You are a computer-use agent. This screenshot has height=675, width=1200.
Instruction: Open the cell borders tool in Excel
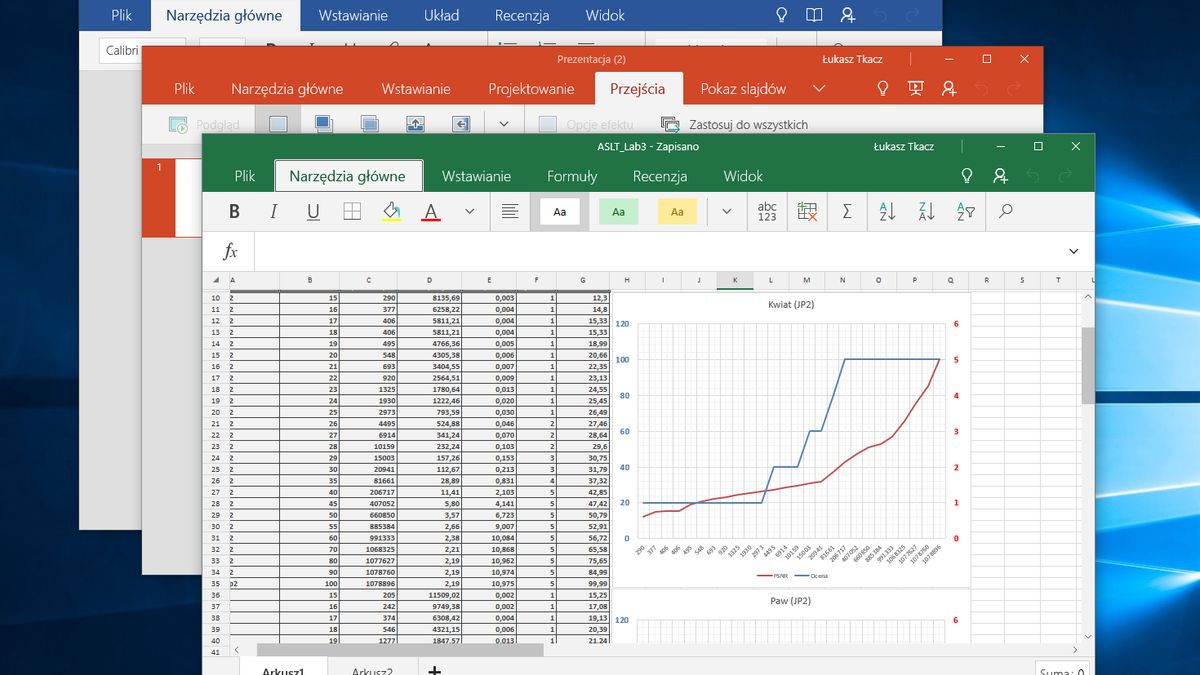(352, 211)
